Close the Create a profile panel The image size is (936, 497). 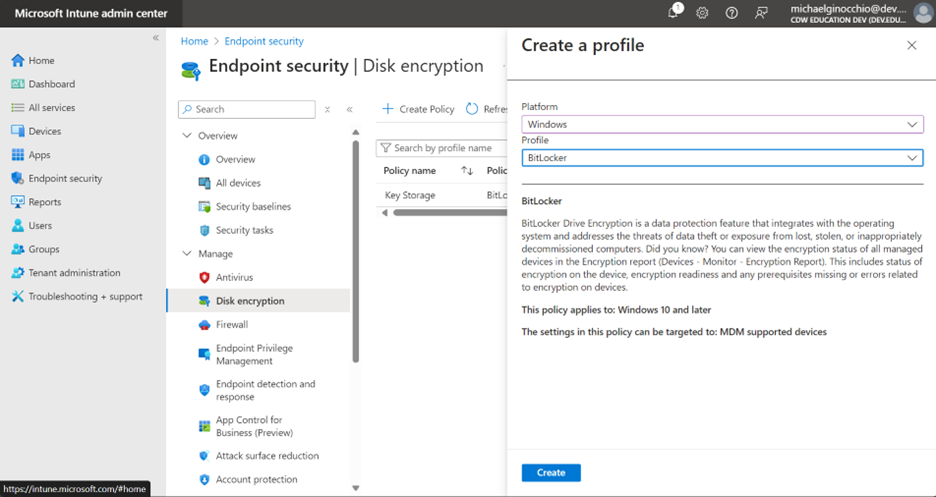point(911,46)
